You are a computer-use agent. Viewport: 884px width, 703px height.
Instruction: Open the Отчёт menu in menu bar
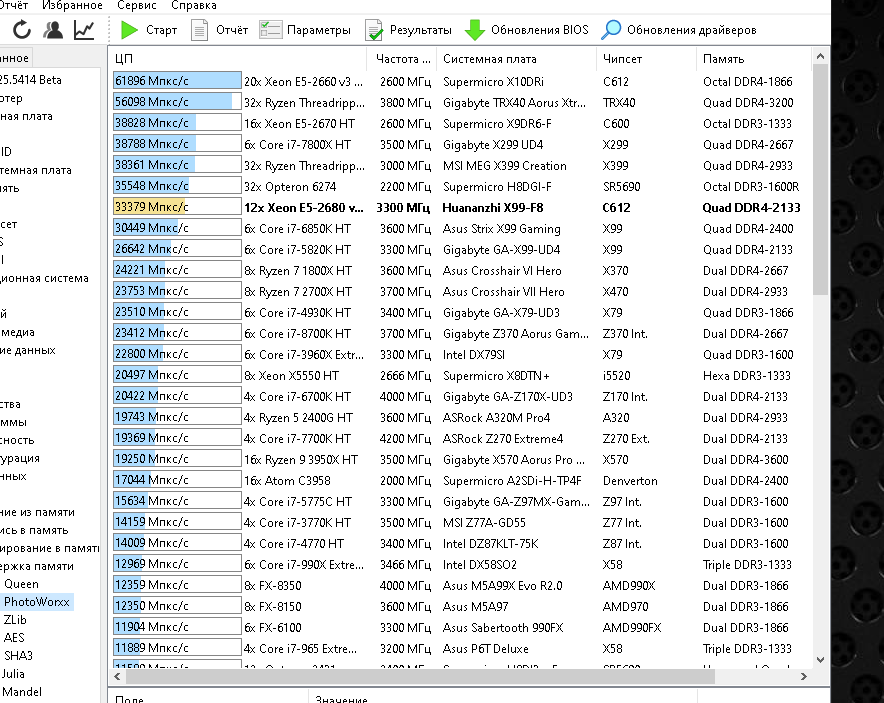[14, 6]
